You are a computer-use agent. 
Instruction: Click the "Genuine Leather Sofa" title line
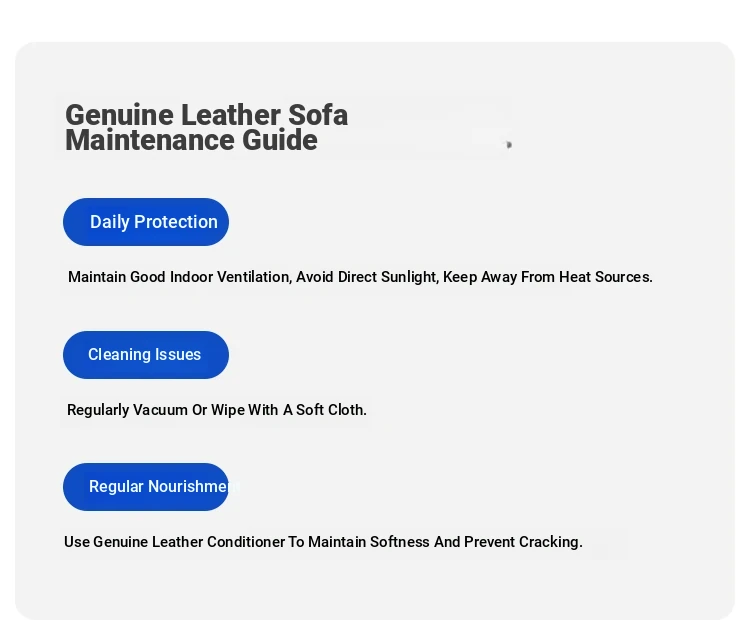pos(206,115)
